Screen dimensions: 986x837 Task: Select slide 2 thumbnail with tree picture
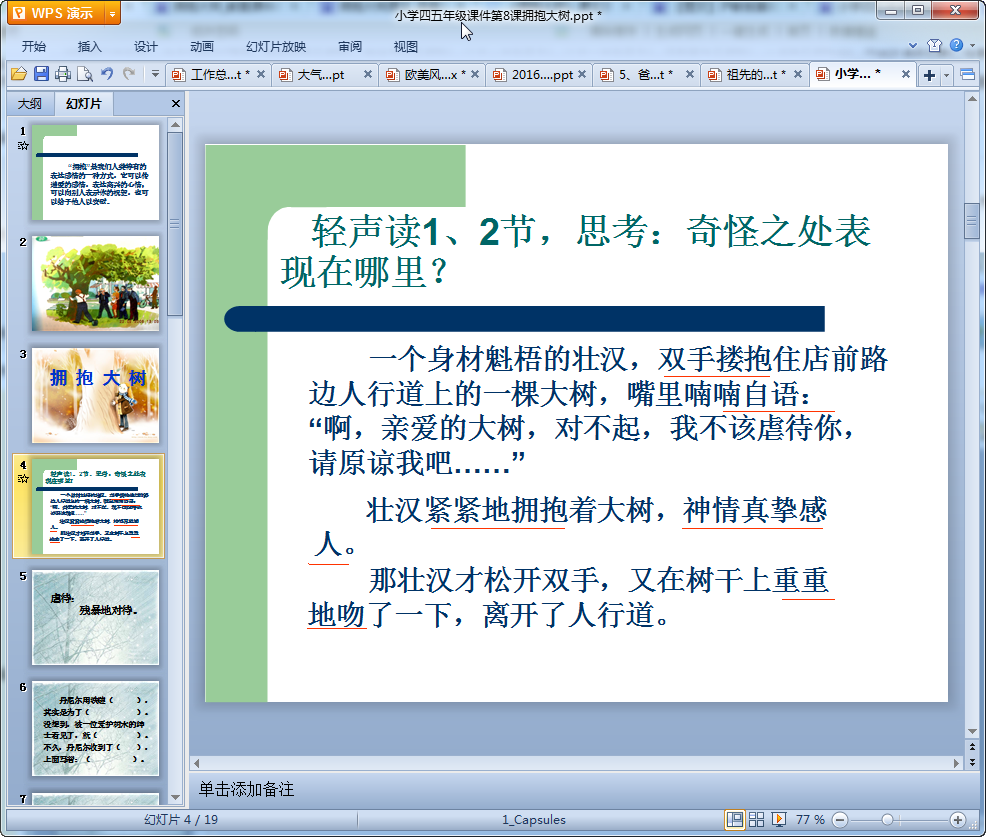coord(96,284)
